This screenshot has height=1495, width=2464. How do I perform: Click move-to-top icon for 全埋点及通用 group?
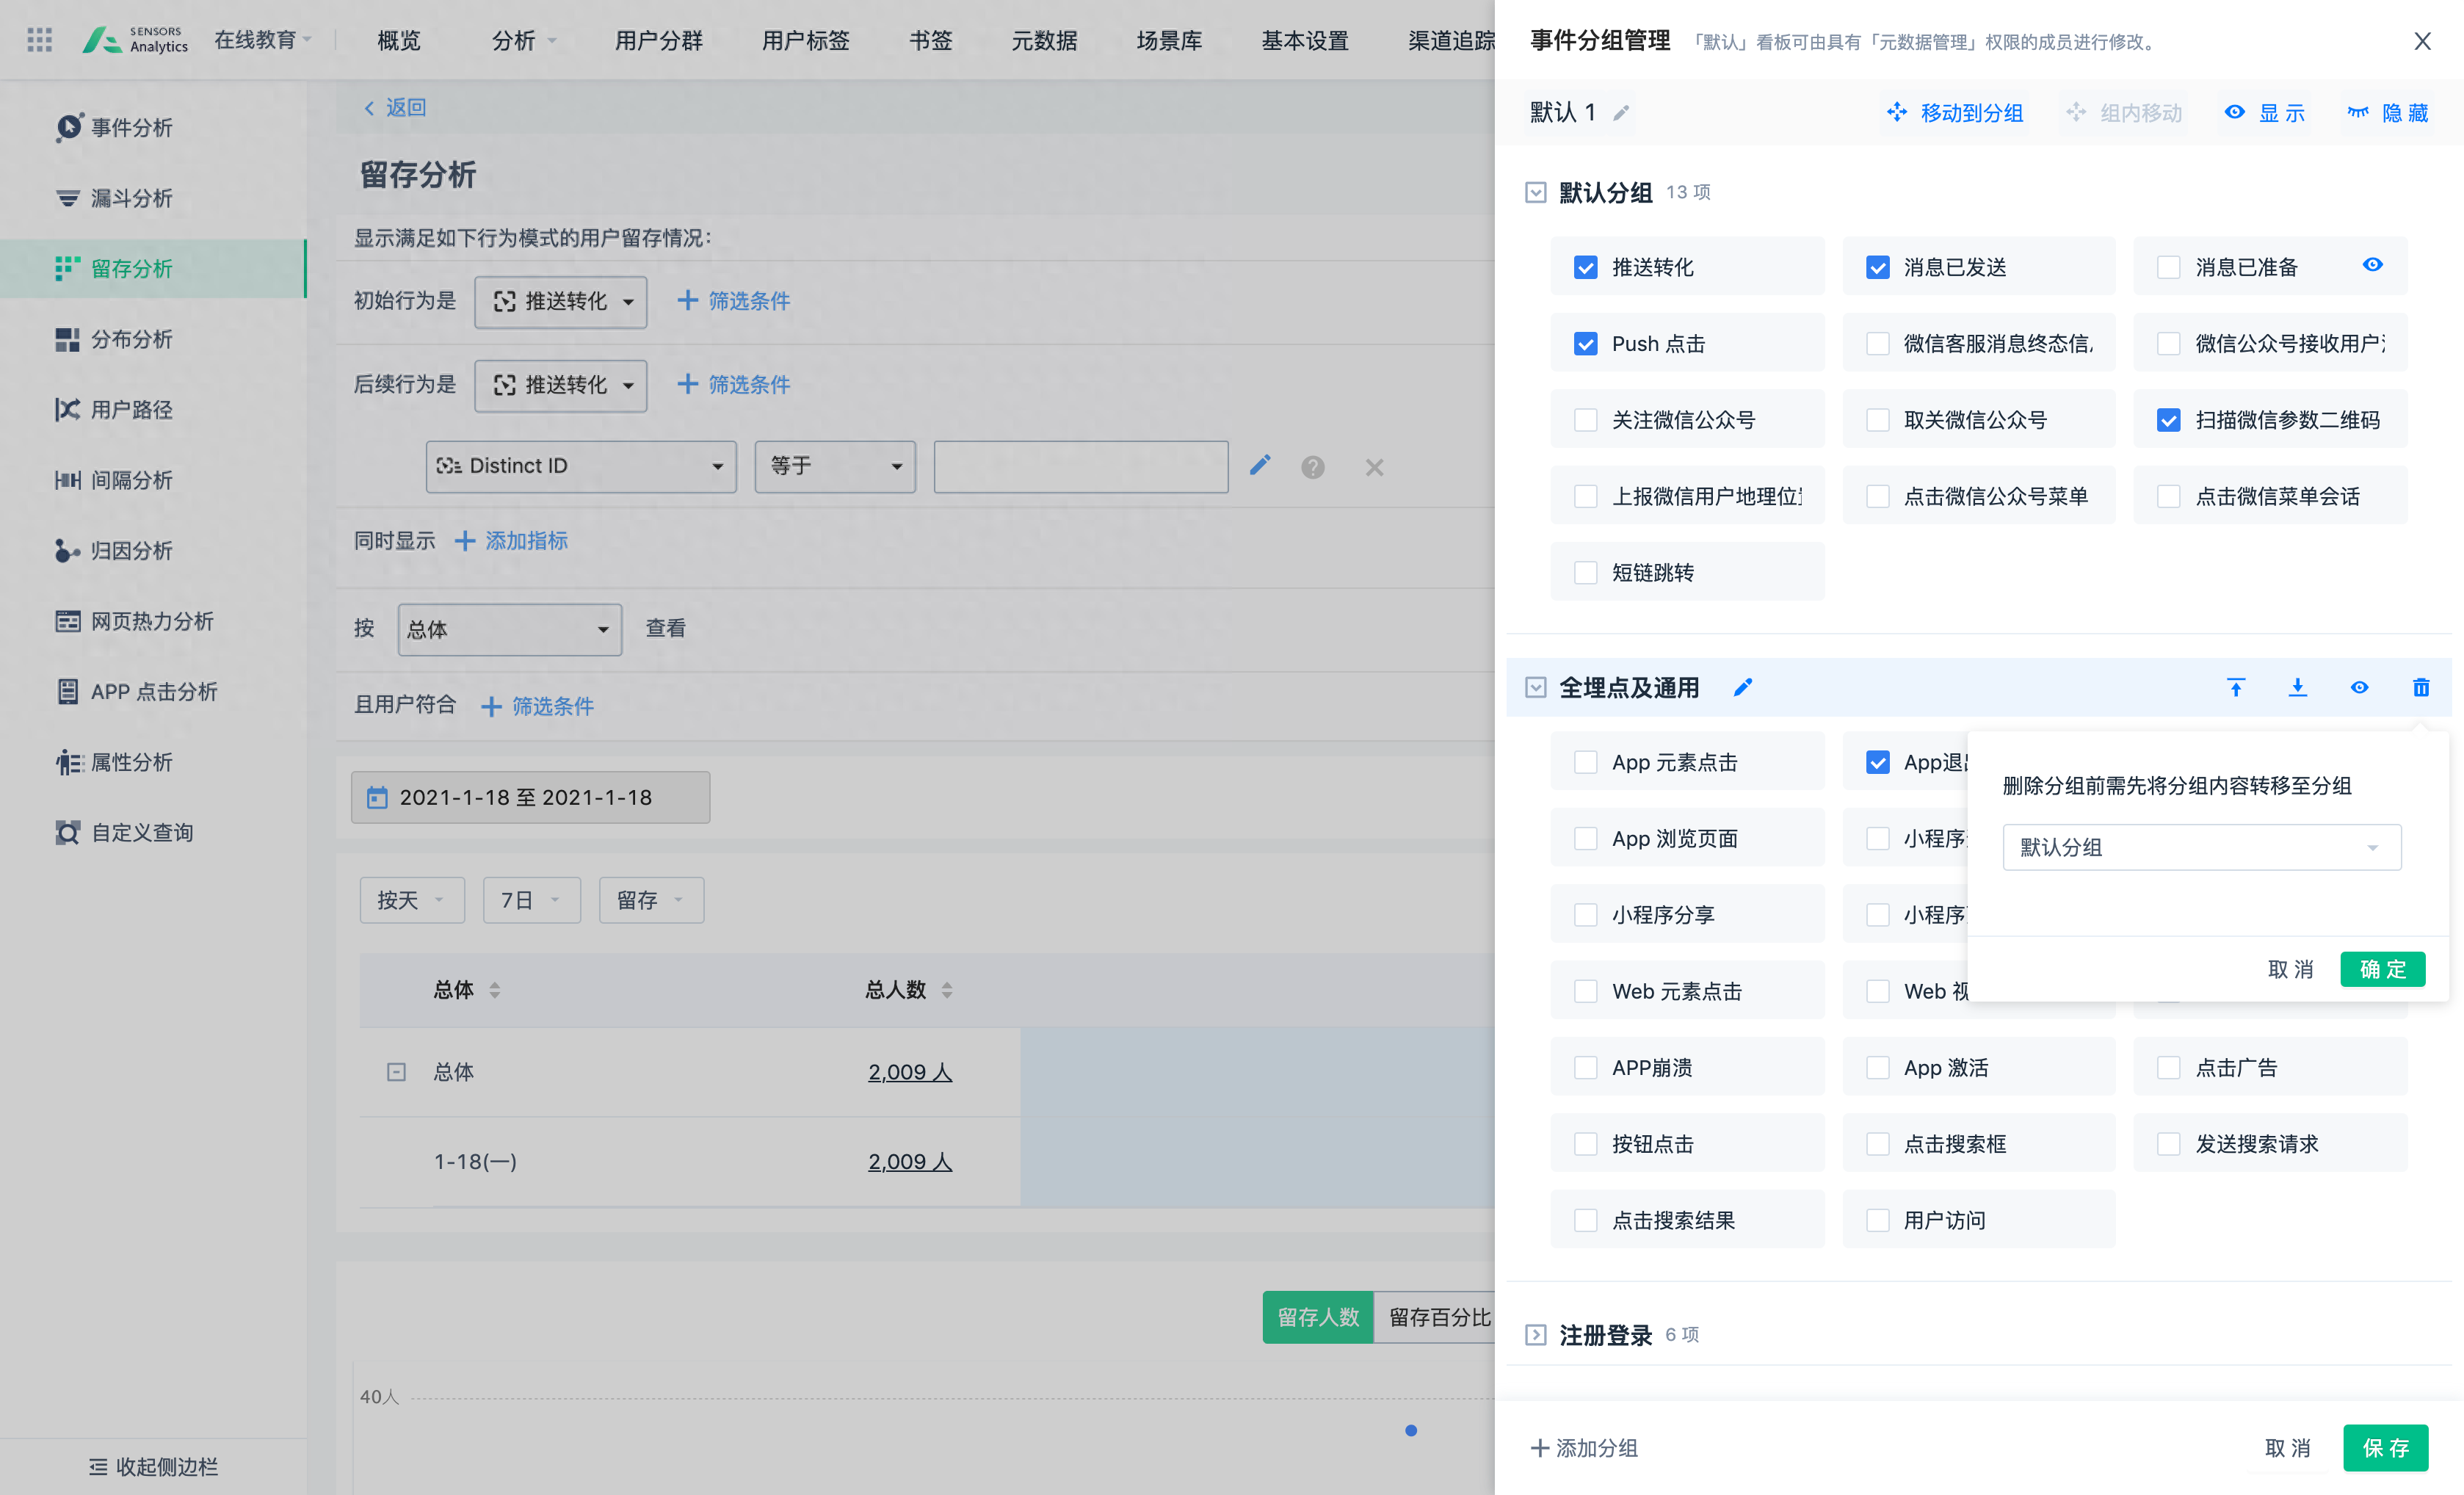click(2236, 687)
